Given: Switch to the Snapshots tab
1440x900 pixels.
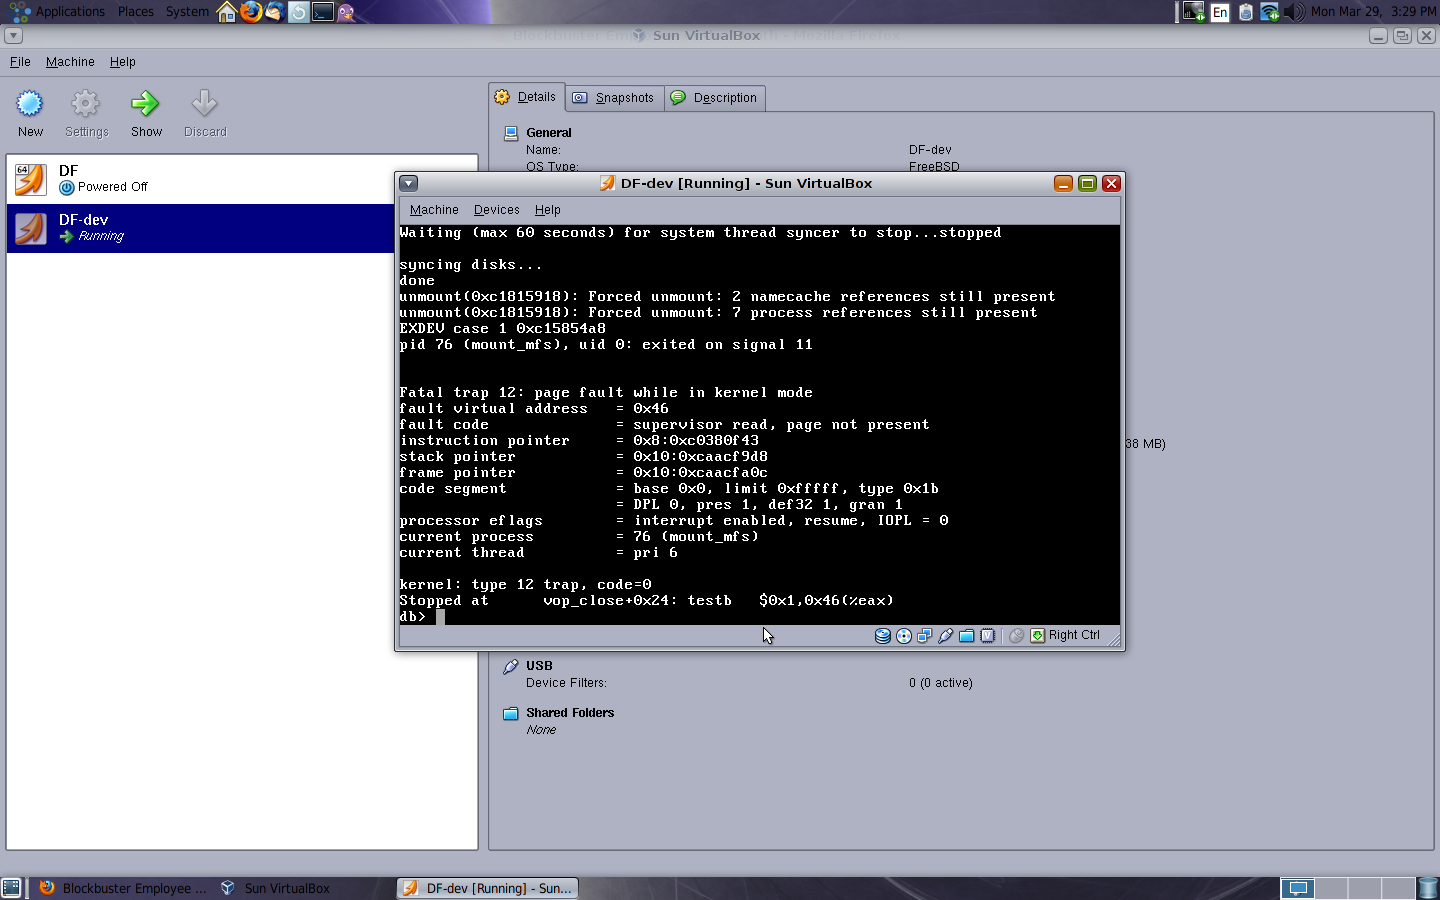Looking at the screenshot, I should pos(615,98).
